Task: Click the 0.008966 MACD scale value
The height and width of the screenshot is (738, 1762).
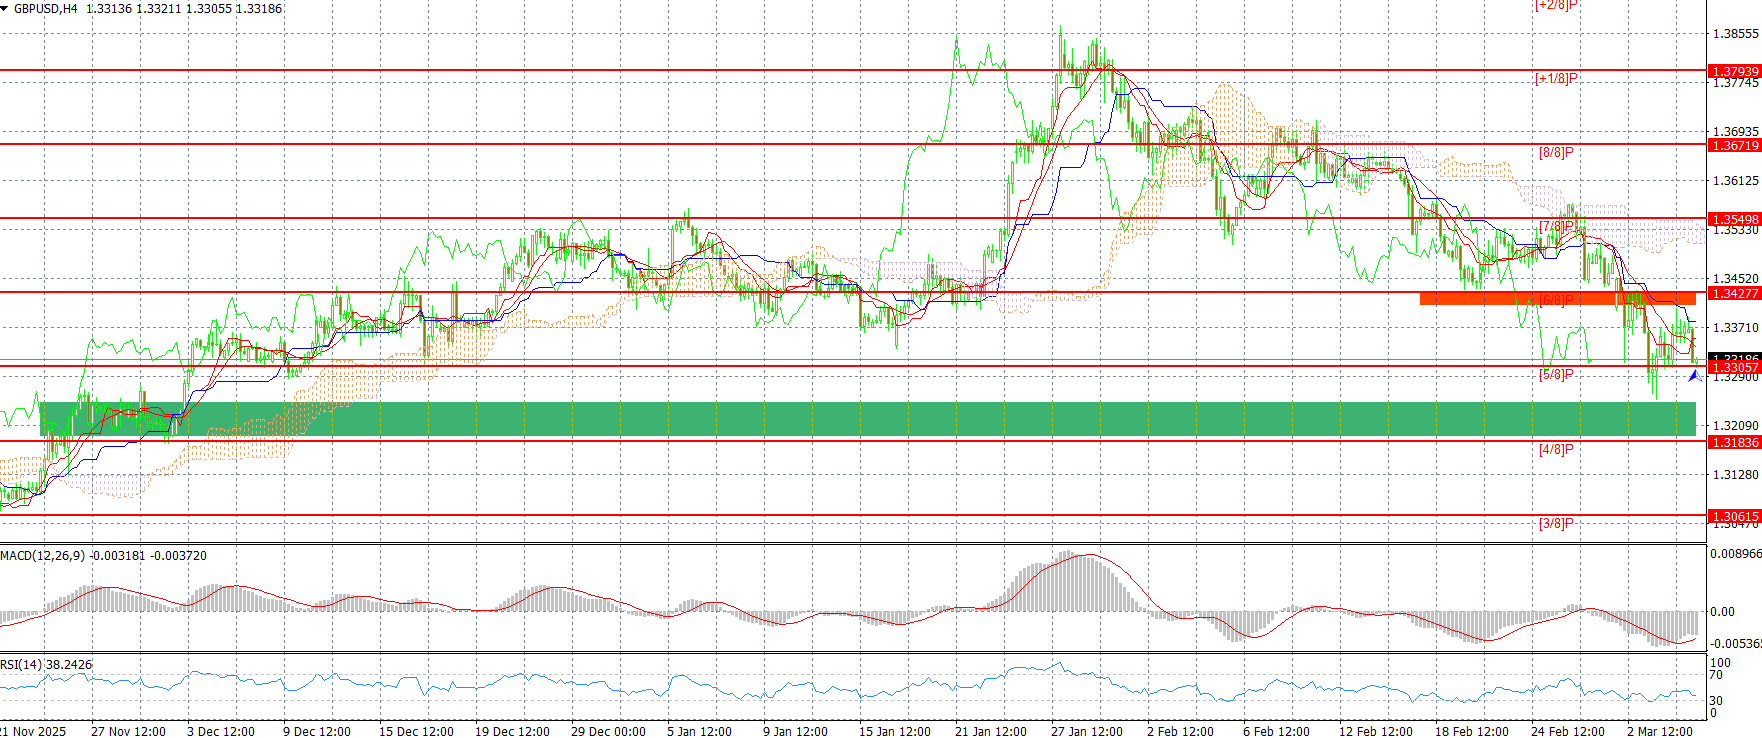Action: click(x=1736, y=553)
